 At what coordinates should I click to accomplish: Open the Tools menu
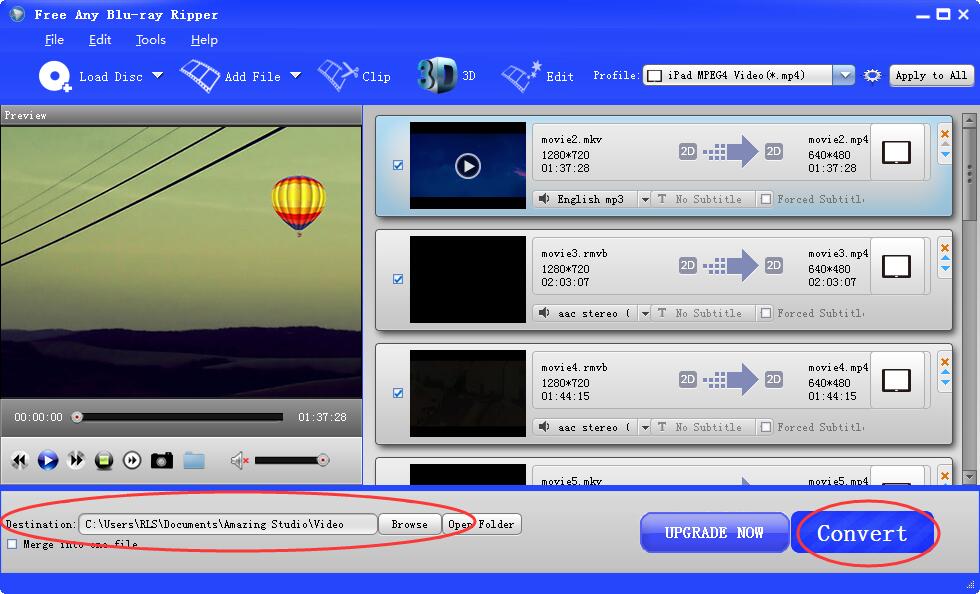[x=151, y=40]
